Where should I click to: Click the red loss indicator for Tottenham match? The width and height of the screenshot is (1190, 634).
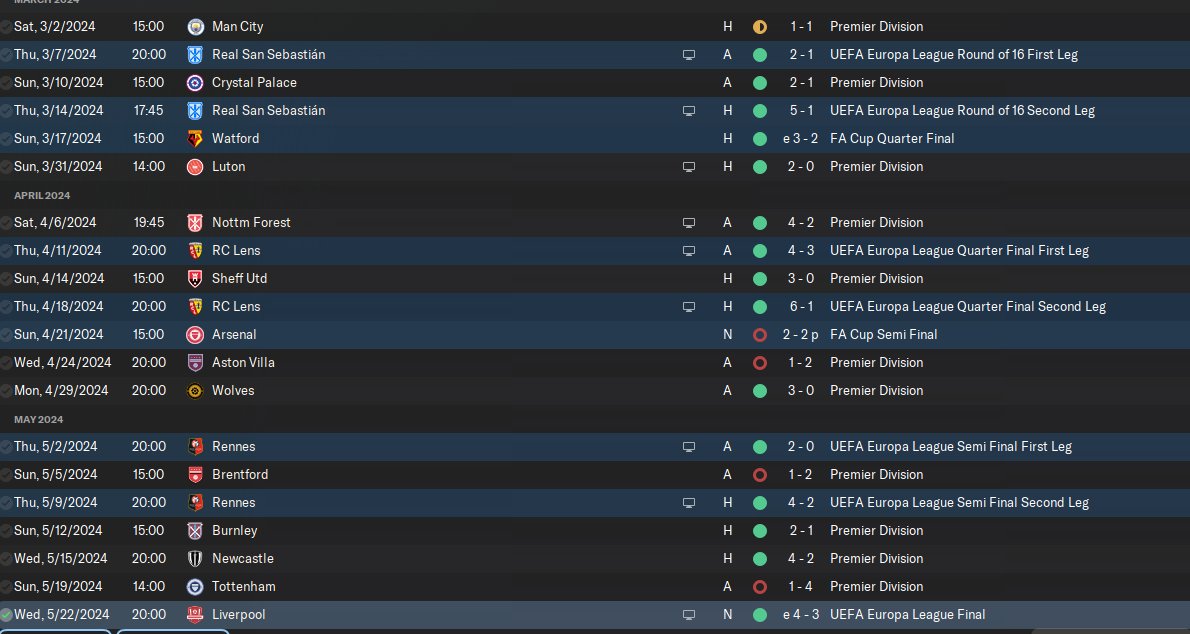tap(760, 587)
